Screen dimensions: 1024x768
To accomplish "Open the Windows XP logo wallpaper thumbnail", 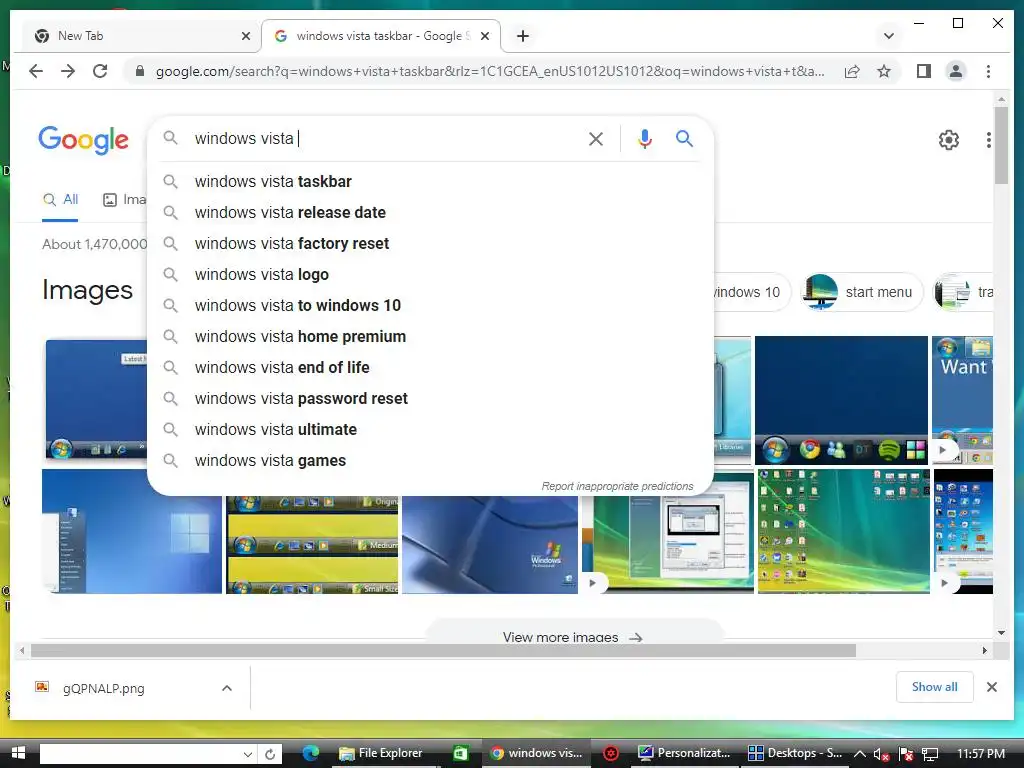I will click(490, 544).
